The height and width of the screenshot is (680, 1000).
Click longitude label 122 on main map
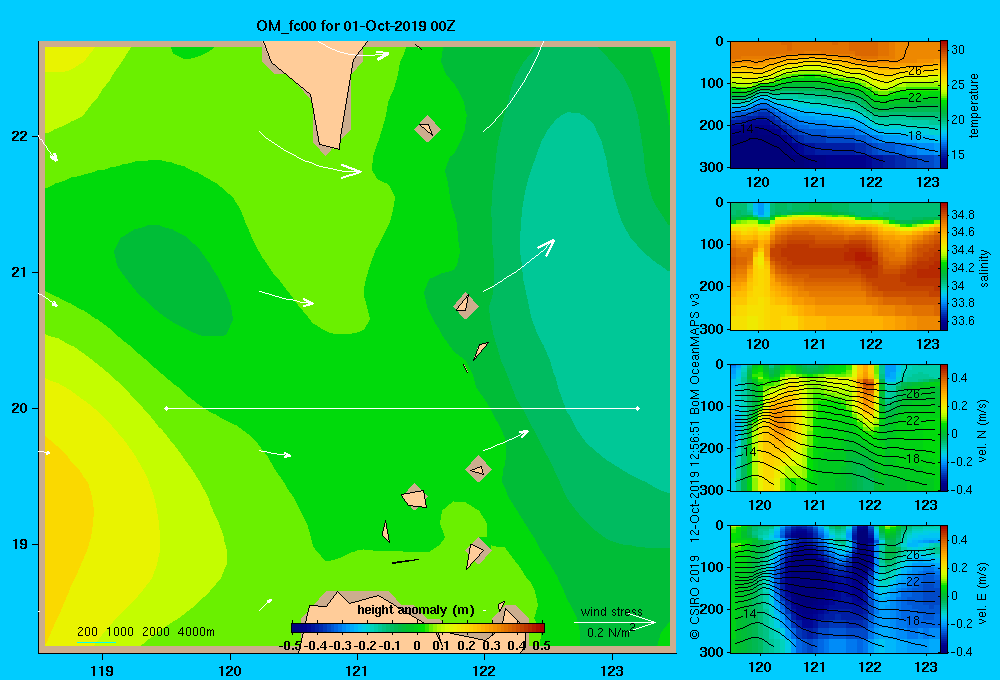coord(484,670)
